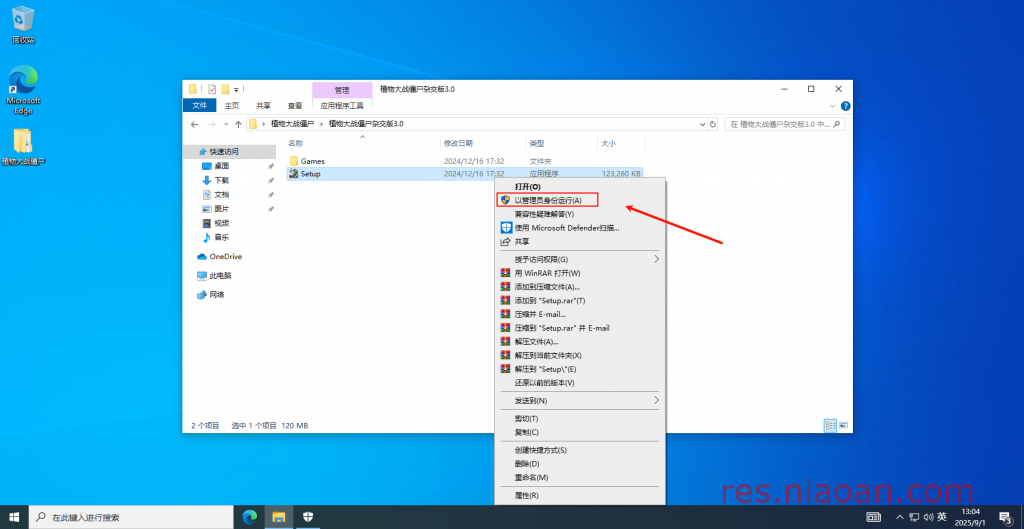1024x529 pixels.
Task: Open 音乐 in navigation pane
Action: point(222,238)
